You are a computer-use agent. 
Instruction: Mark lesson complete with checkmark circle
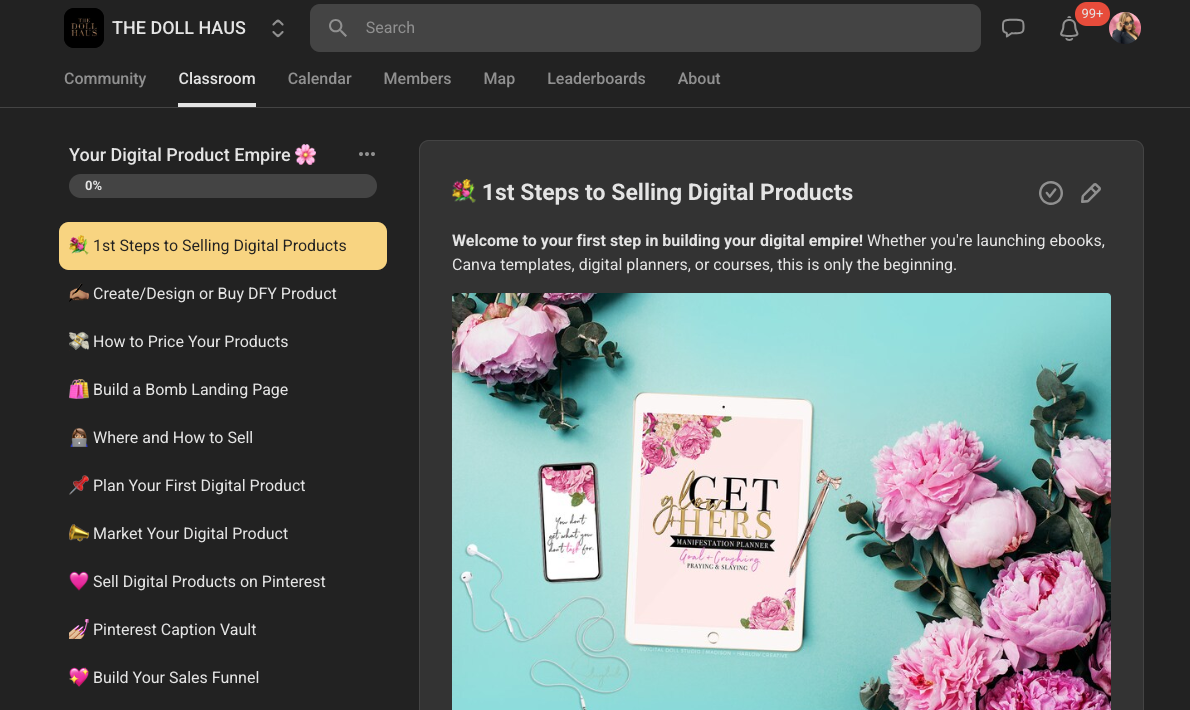coord(1050,193)
